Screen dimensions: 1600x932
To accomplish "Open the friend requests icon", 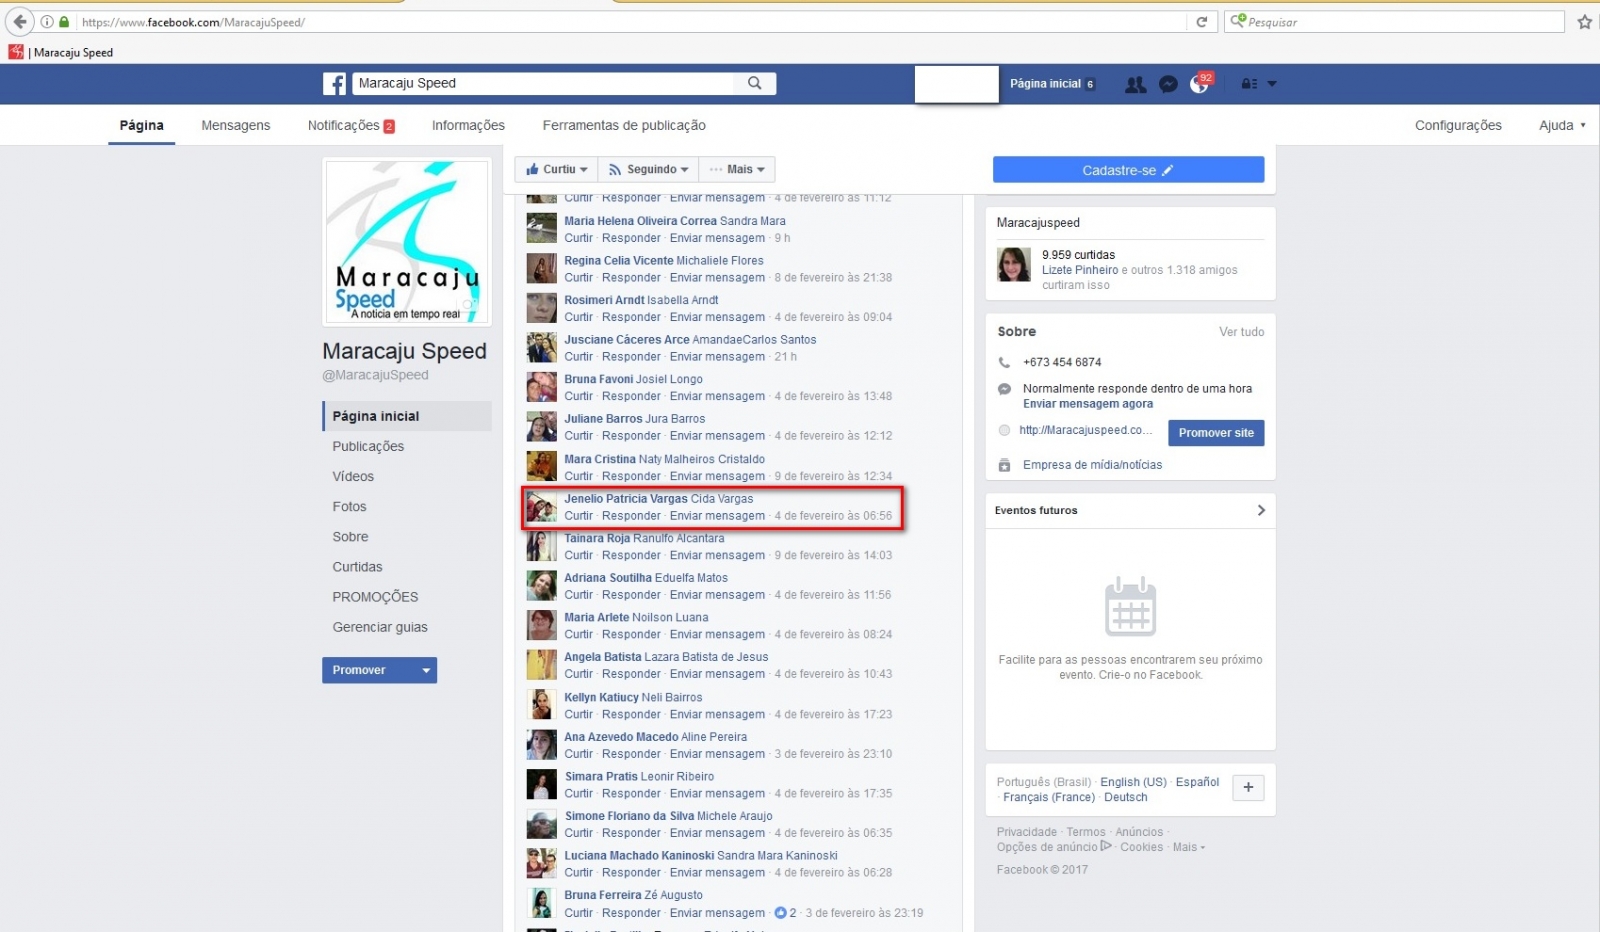I will pyautogui.click(x=1135, y=85).
